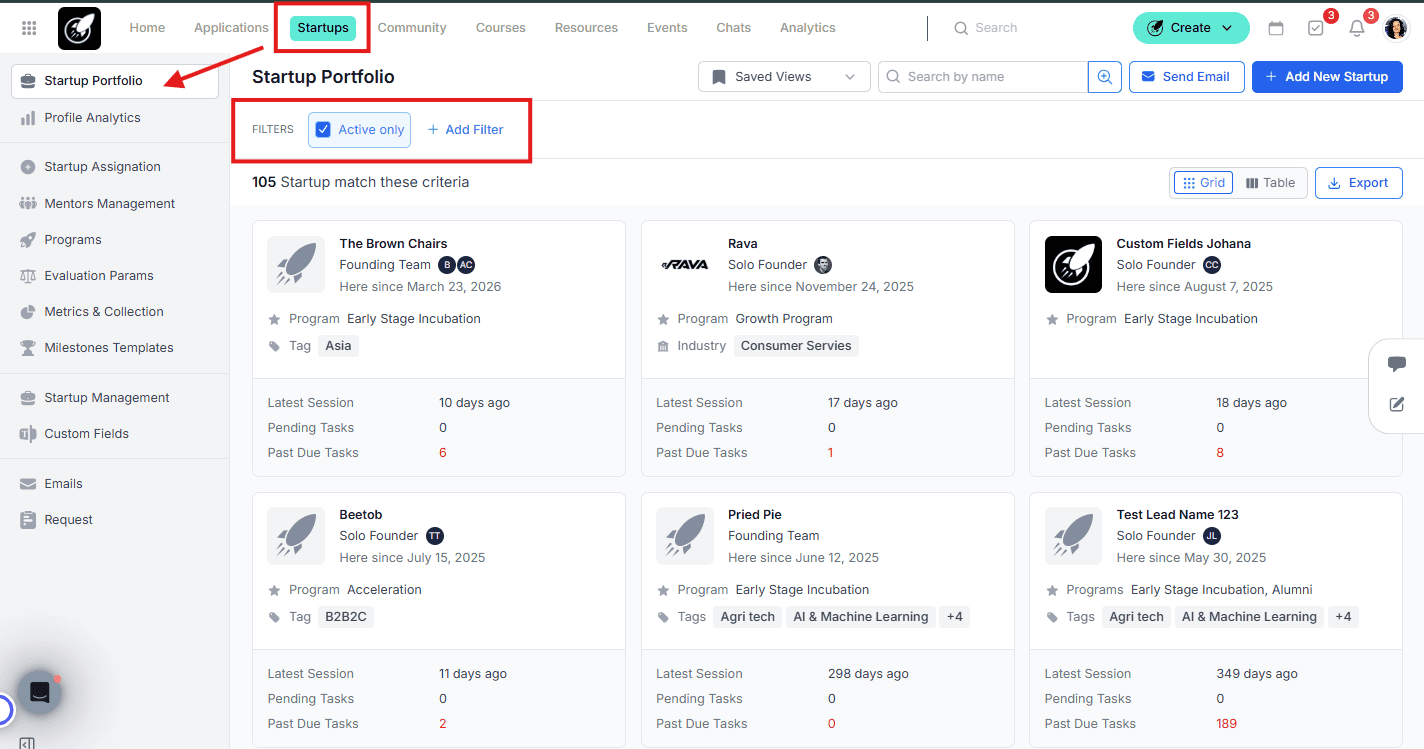Open the Chats tab
Screen dimensions: 1424x749
[x=734, y=28]
